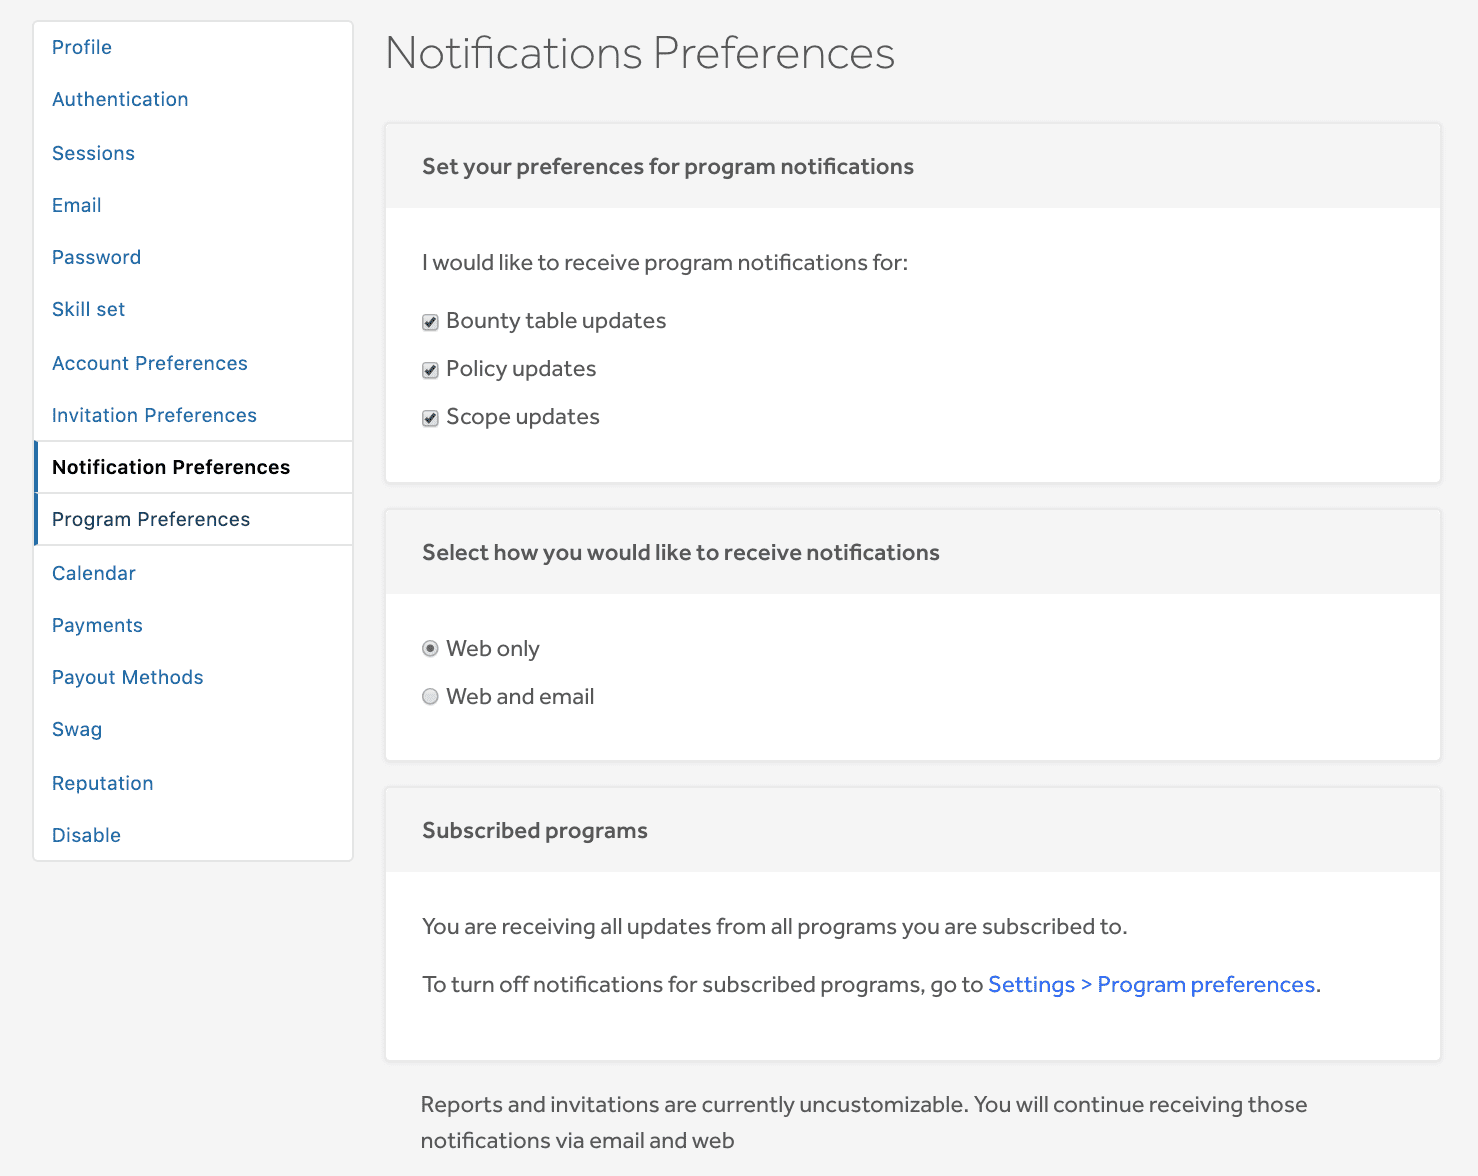Select the Web only radio option
This screenshot has height=1176, width=1478.
[x=430, y=649]
